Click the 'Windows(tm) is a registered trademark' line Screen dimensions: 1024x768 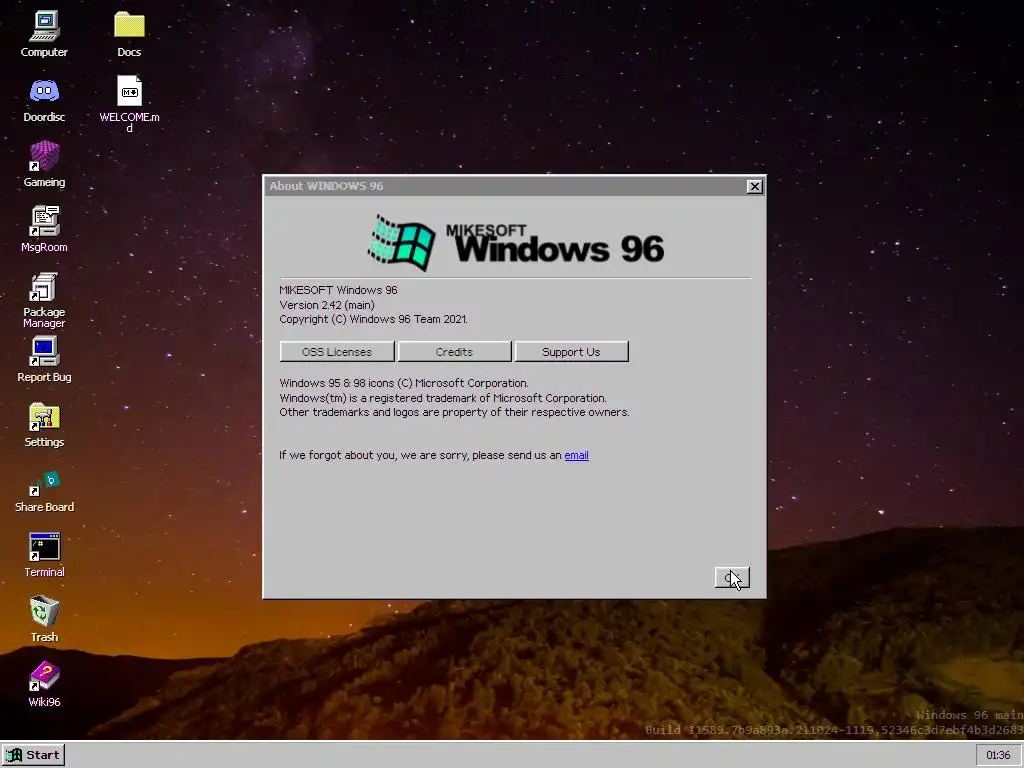point(443,398)
